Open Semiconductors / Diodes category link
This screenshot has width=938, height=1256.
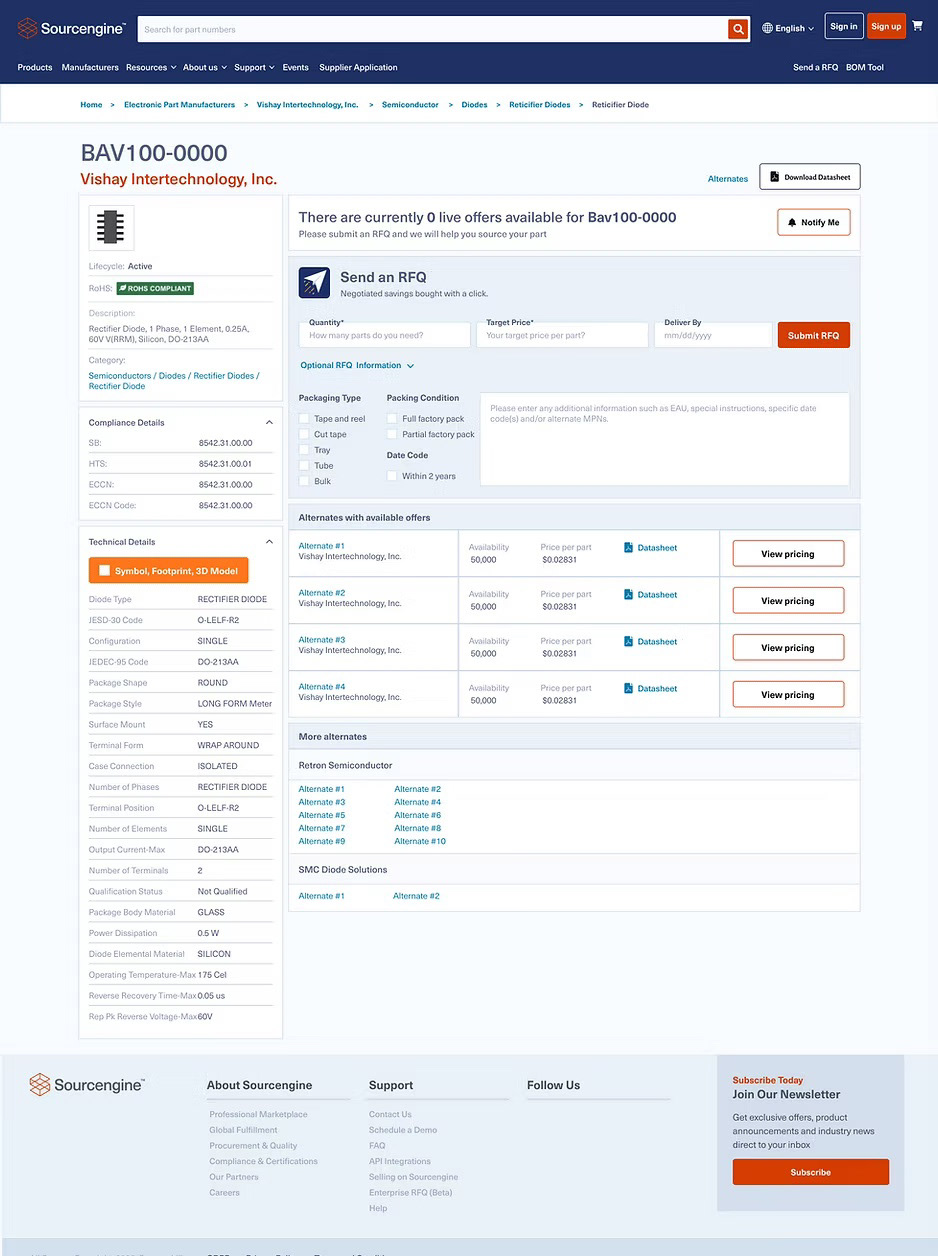174,381
